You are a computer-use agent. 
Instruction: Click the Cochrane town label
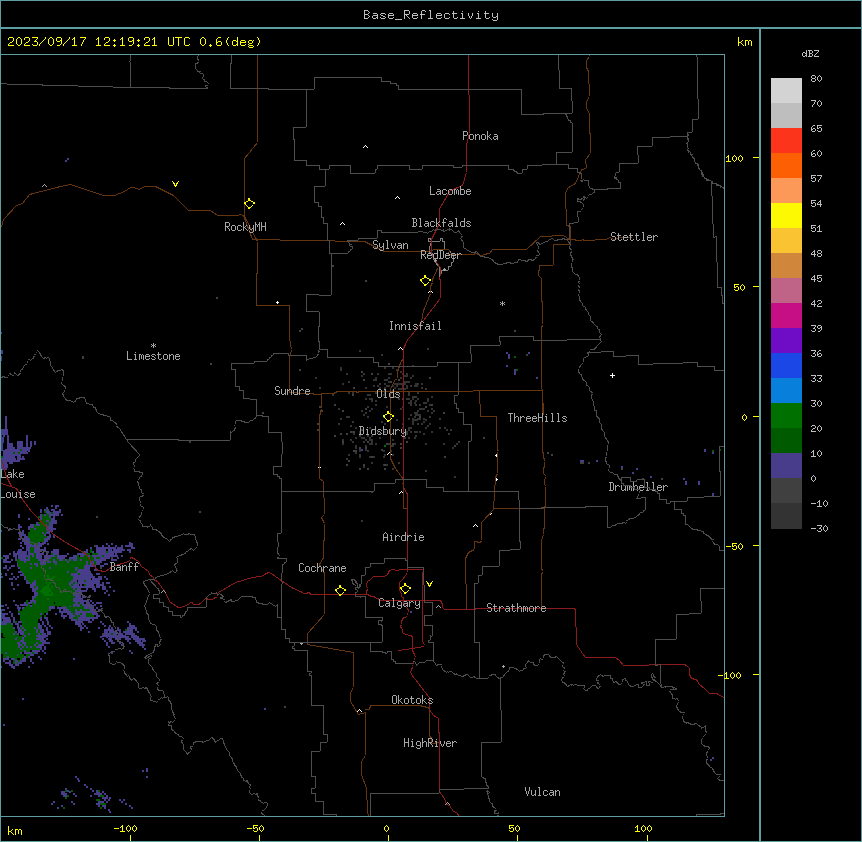coord(322,568)
